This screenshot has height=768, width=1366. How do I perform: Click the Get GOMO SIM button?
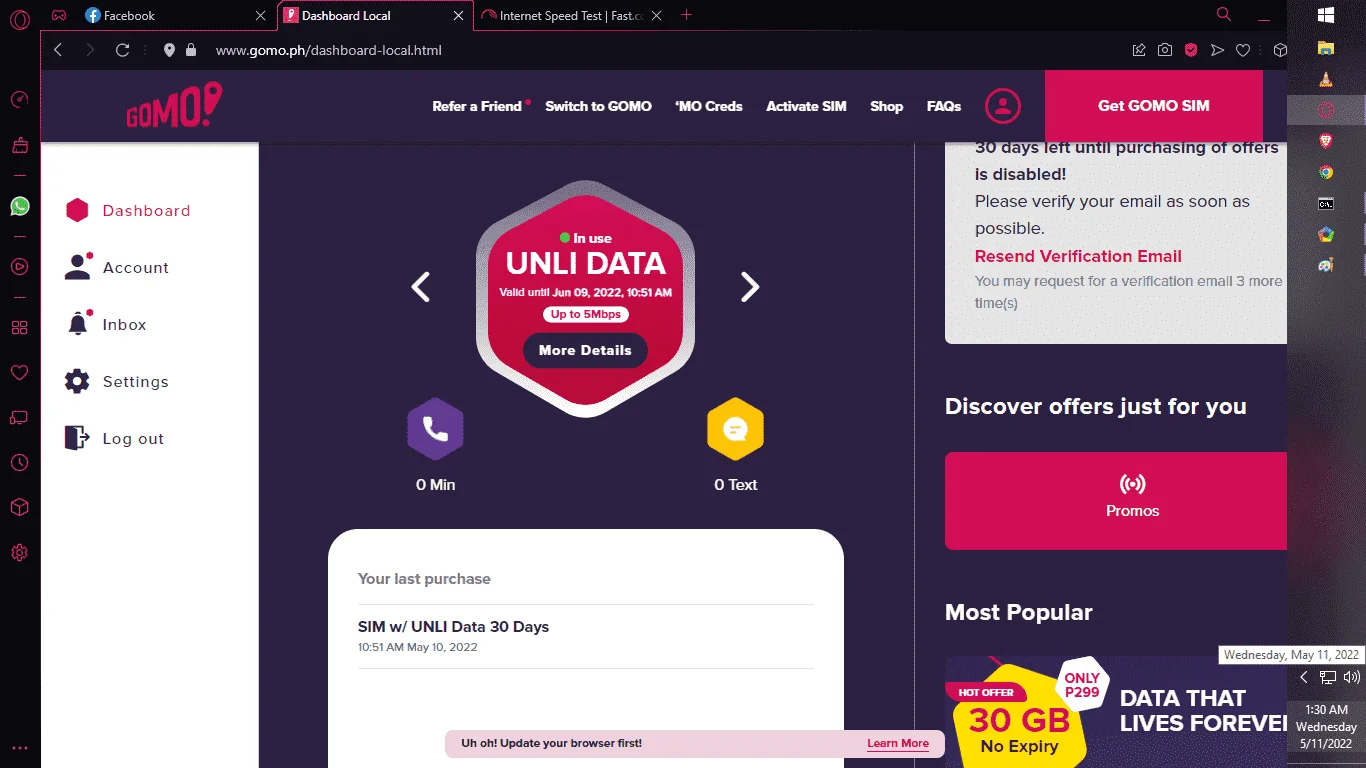click(1154, 106)
